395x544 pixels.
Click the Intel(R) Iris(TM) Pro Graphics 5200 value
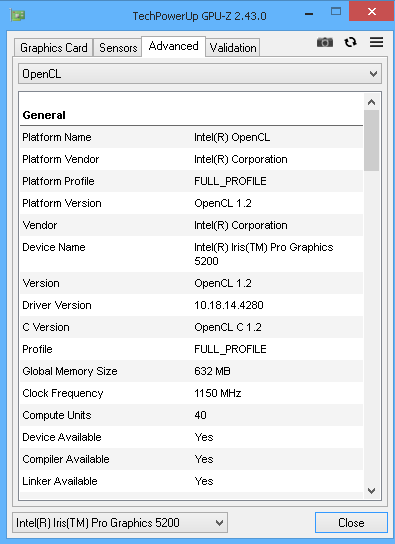(264, 254)
